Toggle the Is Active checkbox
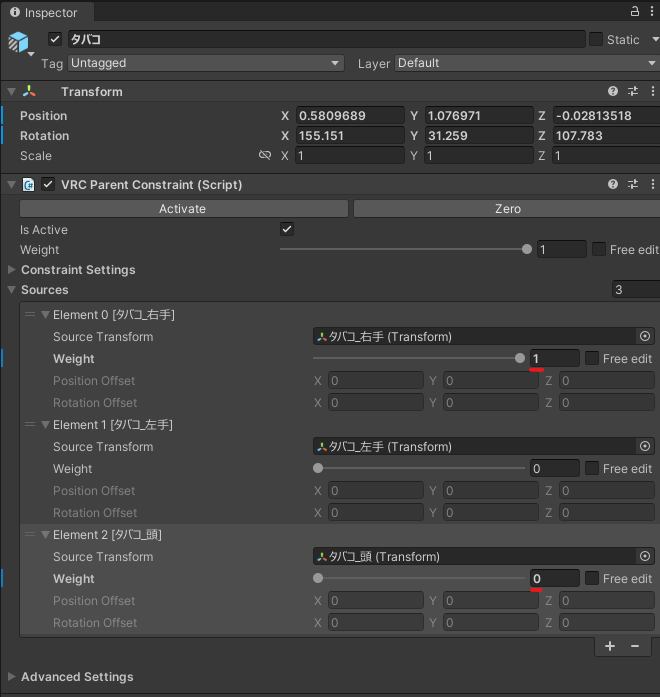Viewport: 660px width, 697px height. (x=287, y=229)
